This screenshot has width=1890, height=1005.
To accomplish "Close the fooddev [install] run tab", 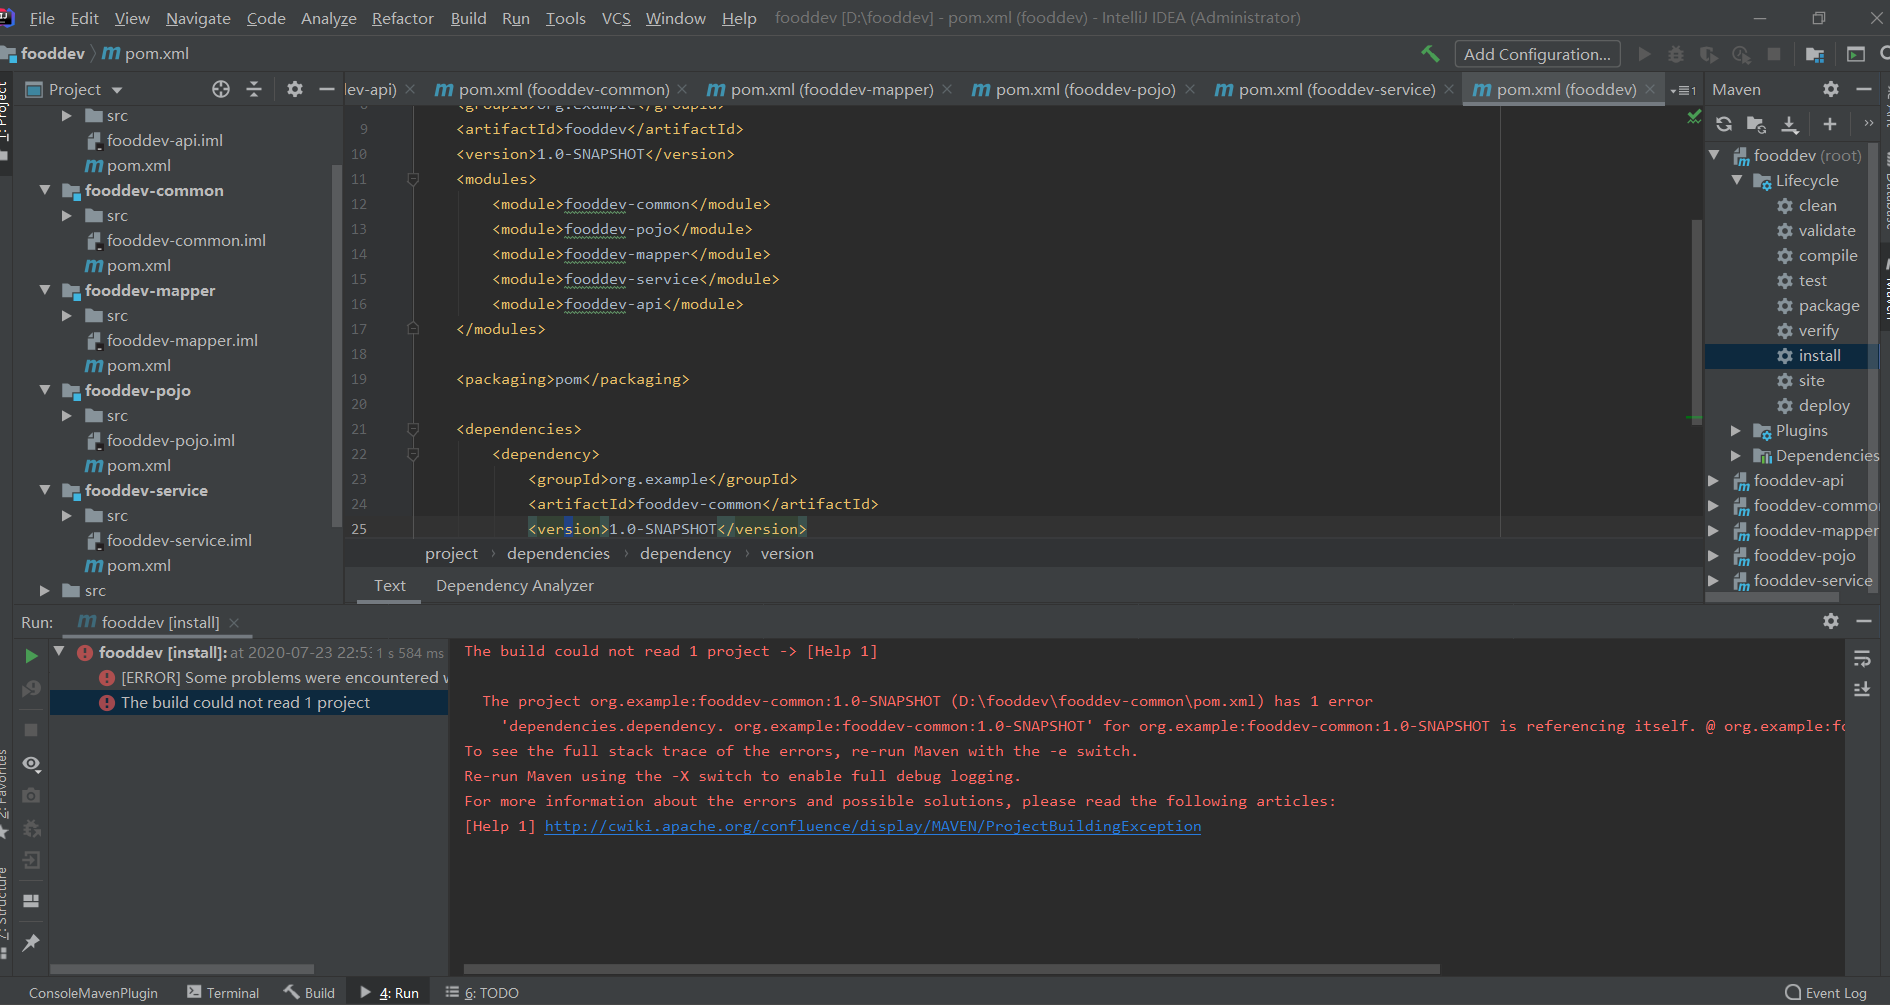I will [234, 622].
